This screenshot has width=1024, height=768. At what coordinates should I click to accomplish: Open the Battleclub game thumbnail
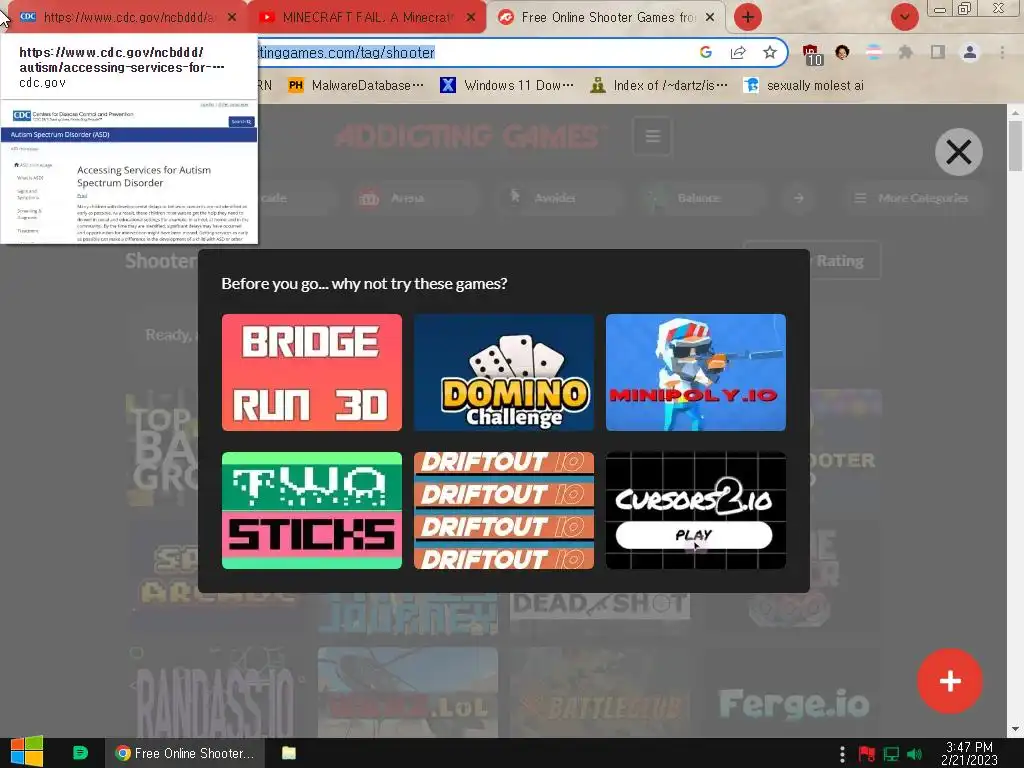(x=600, y=692)
